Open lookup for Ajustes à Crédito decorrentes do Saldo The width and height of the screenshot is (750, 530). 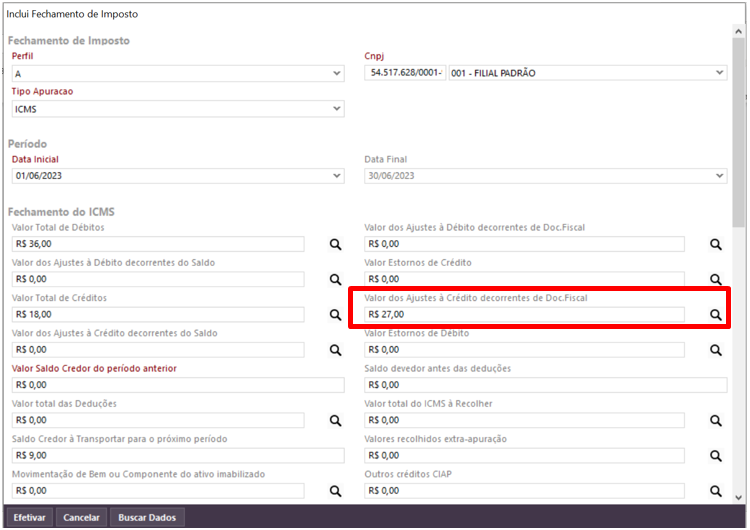[x=335, y=350]
